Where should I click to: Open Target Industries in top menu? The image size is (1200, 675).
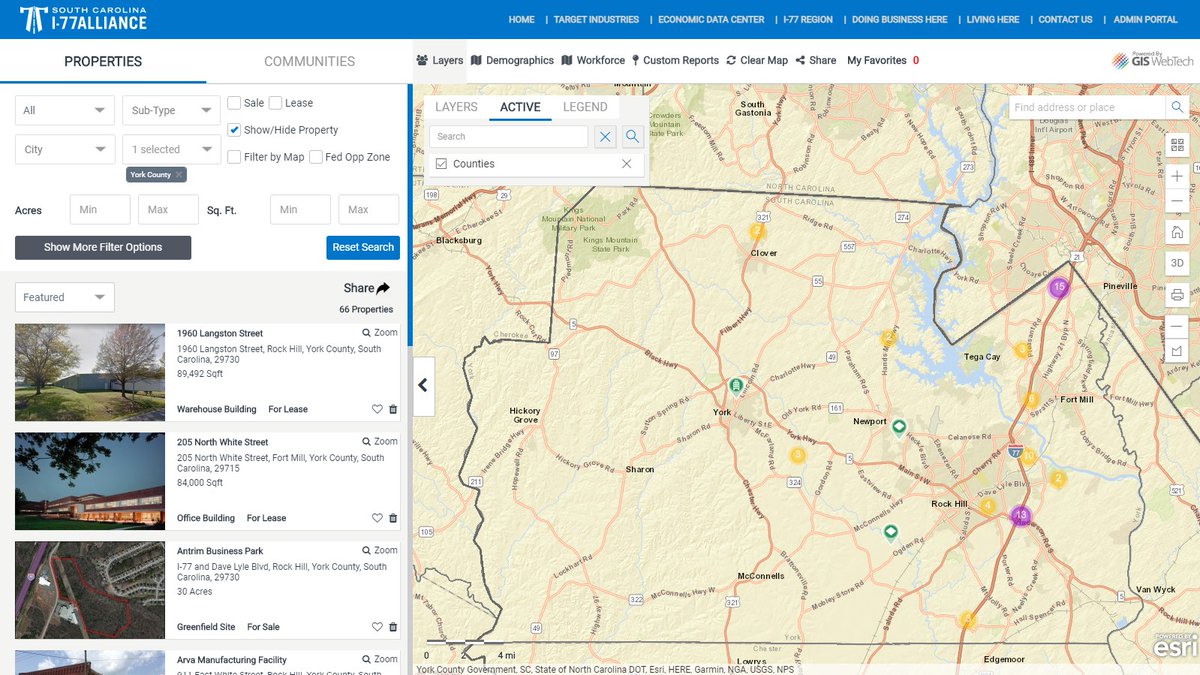596,19
